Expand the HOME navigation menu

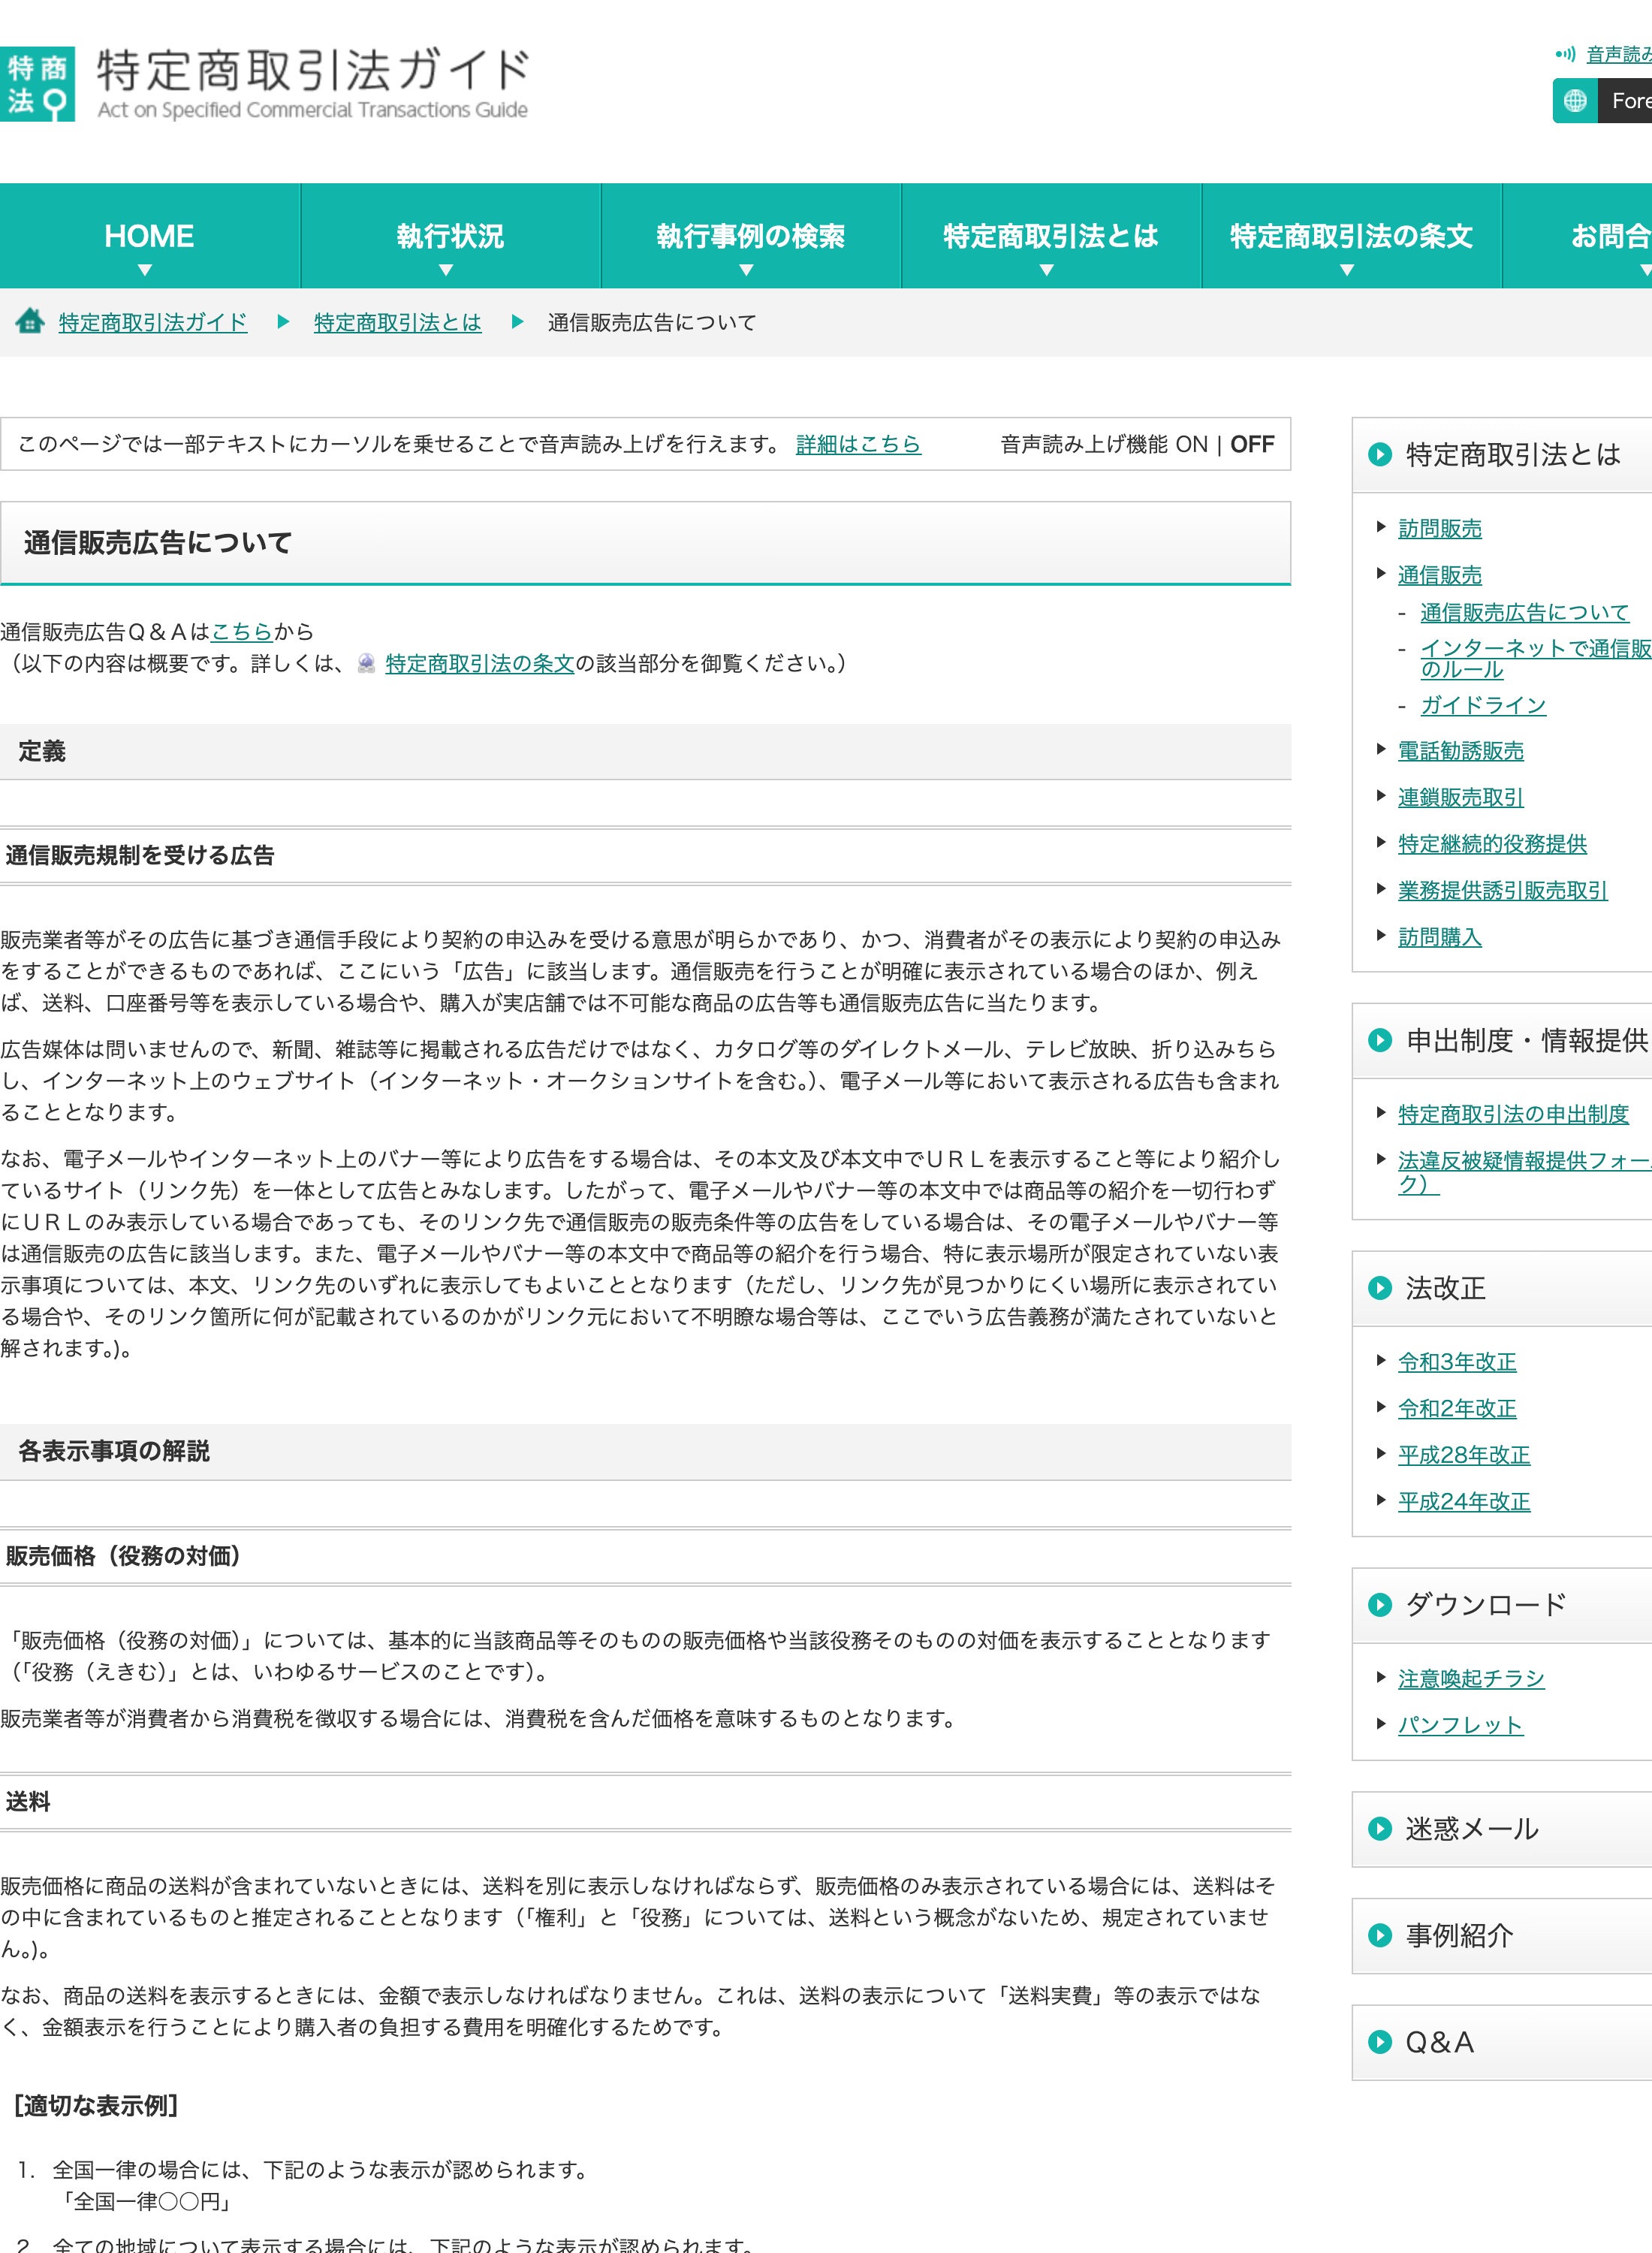click(149, 237)
